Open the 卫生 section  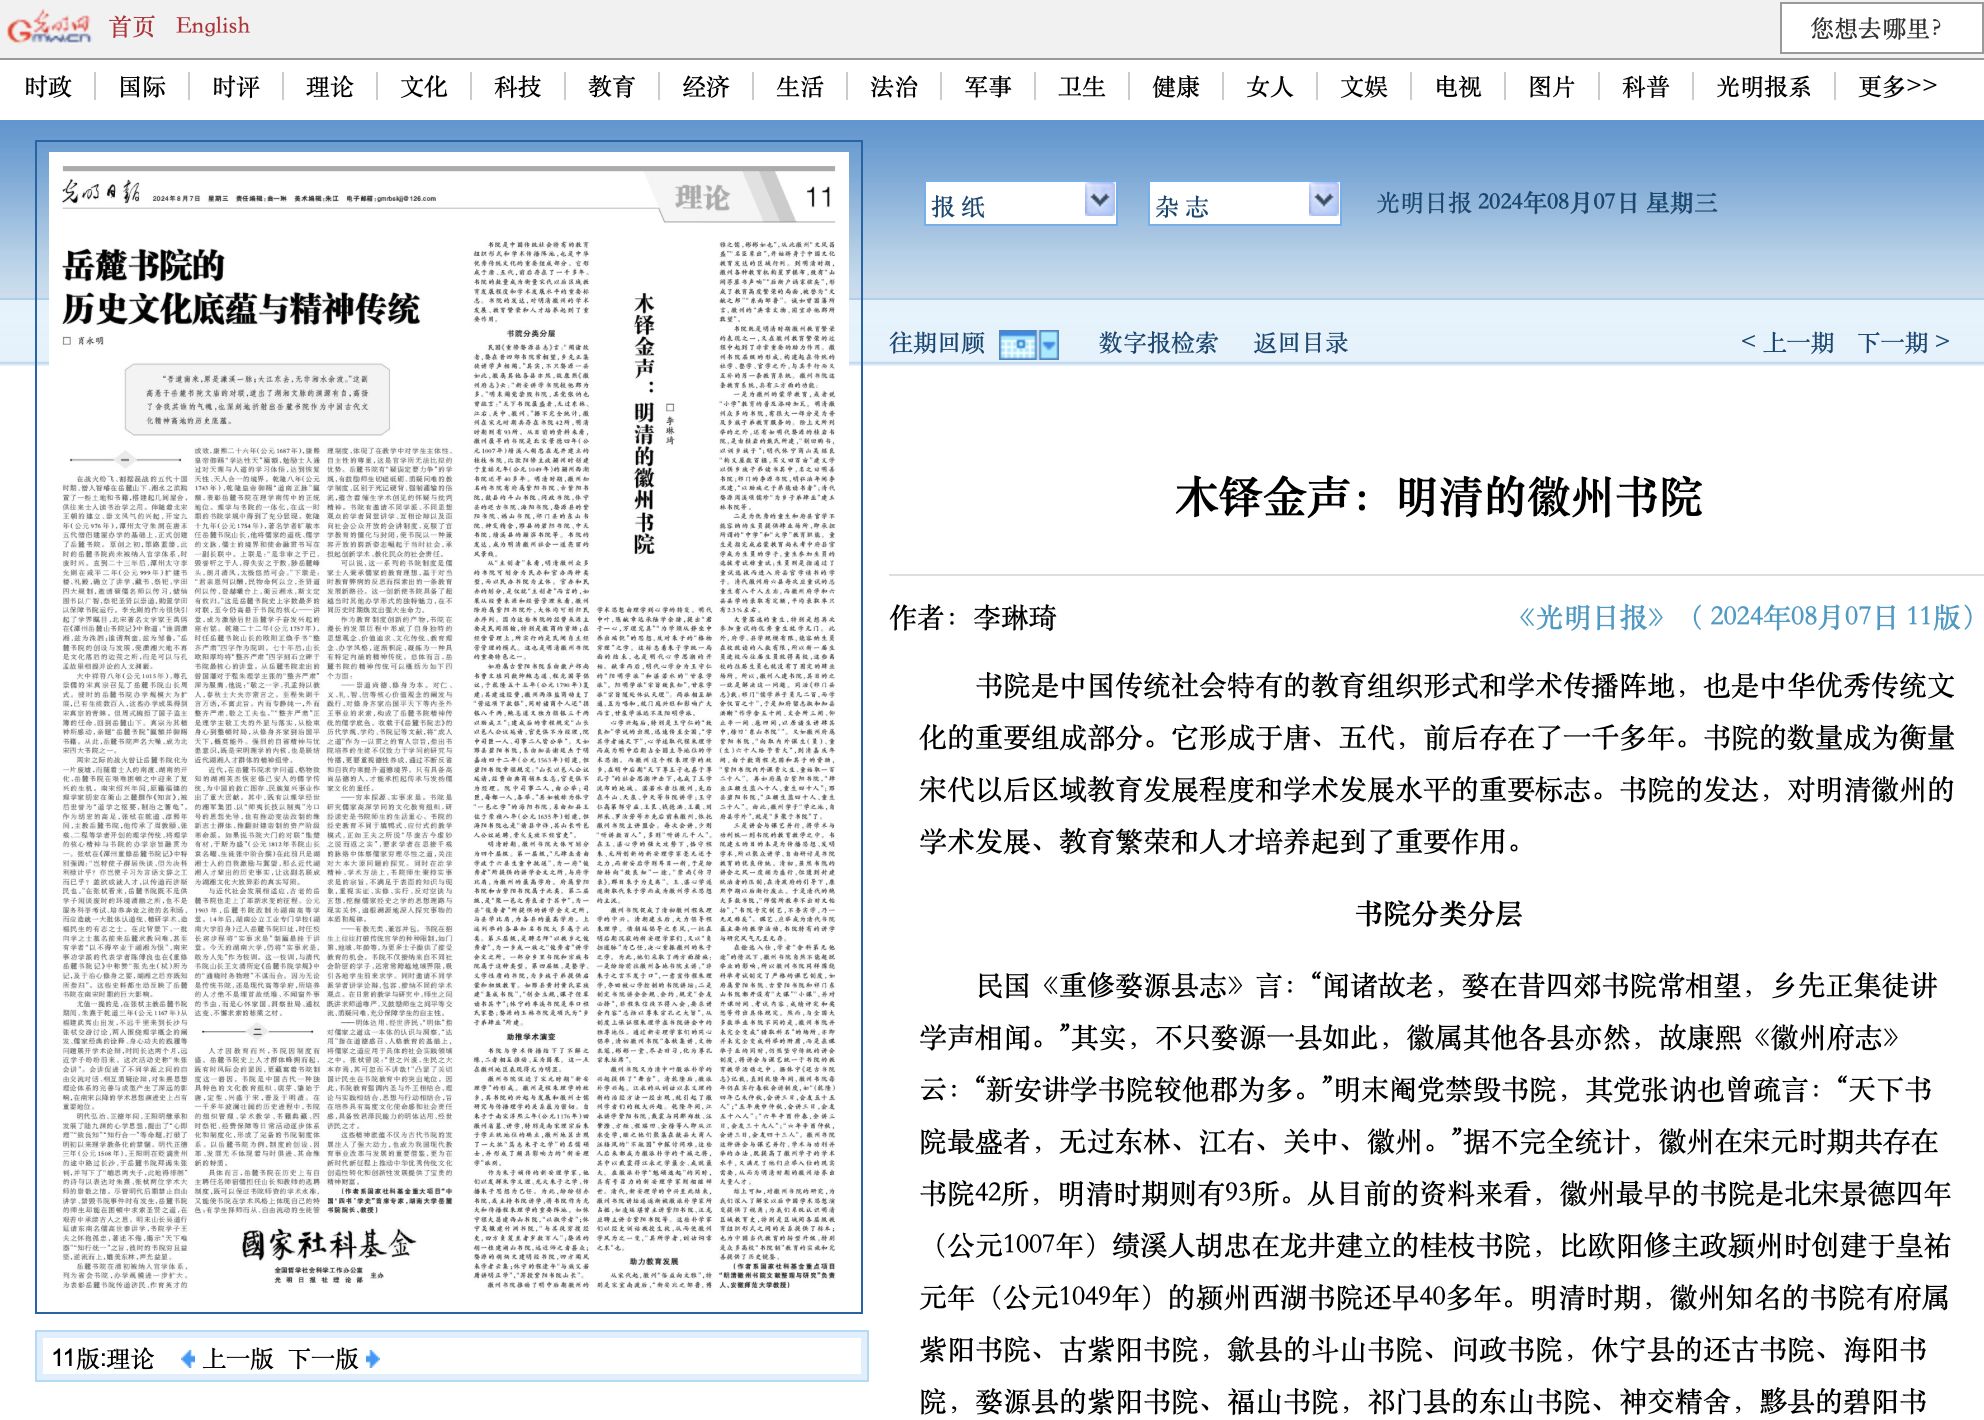[x=1082, y=87]
